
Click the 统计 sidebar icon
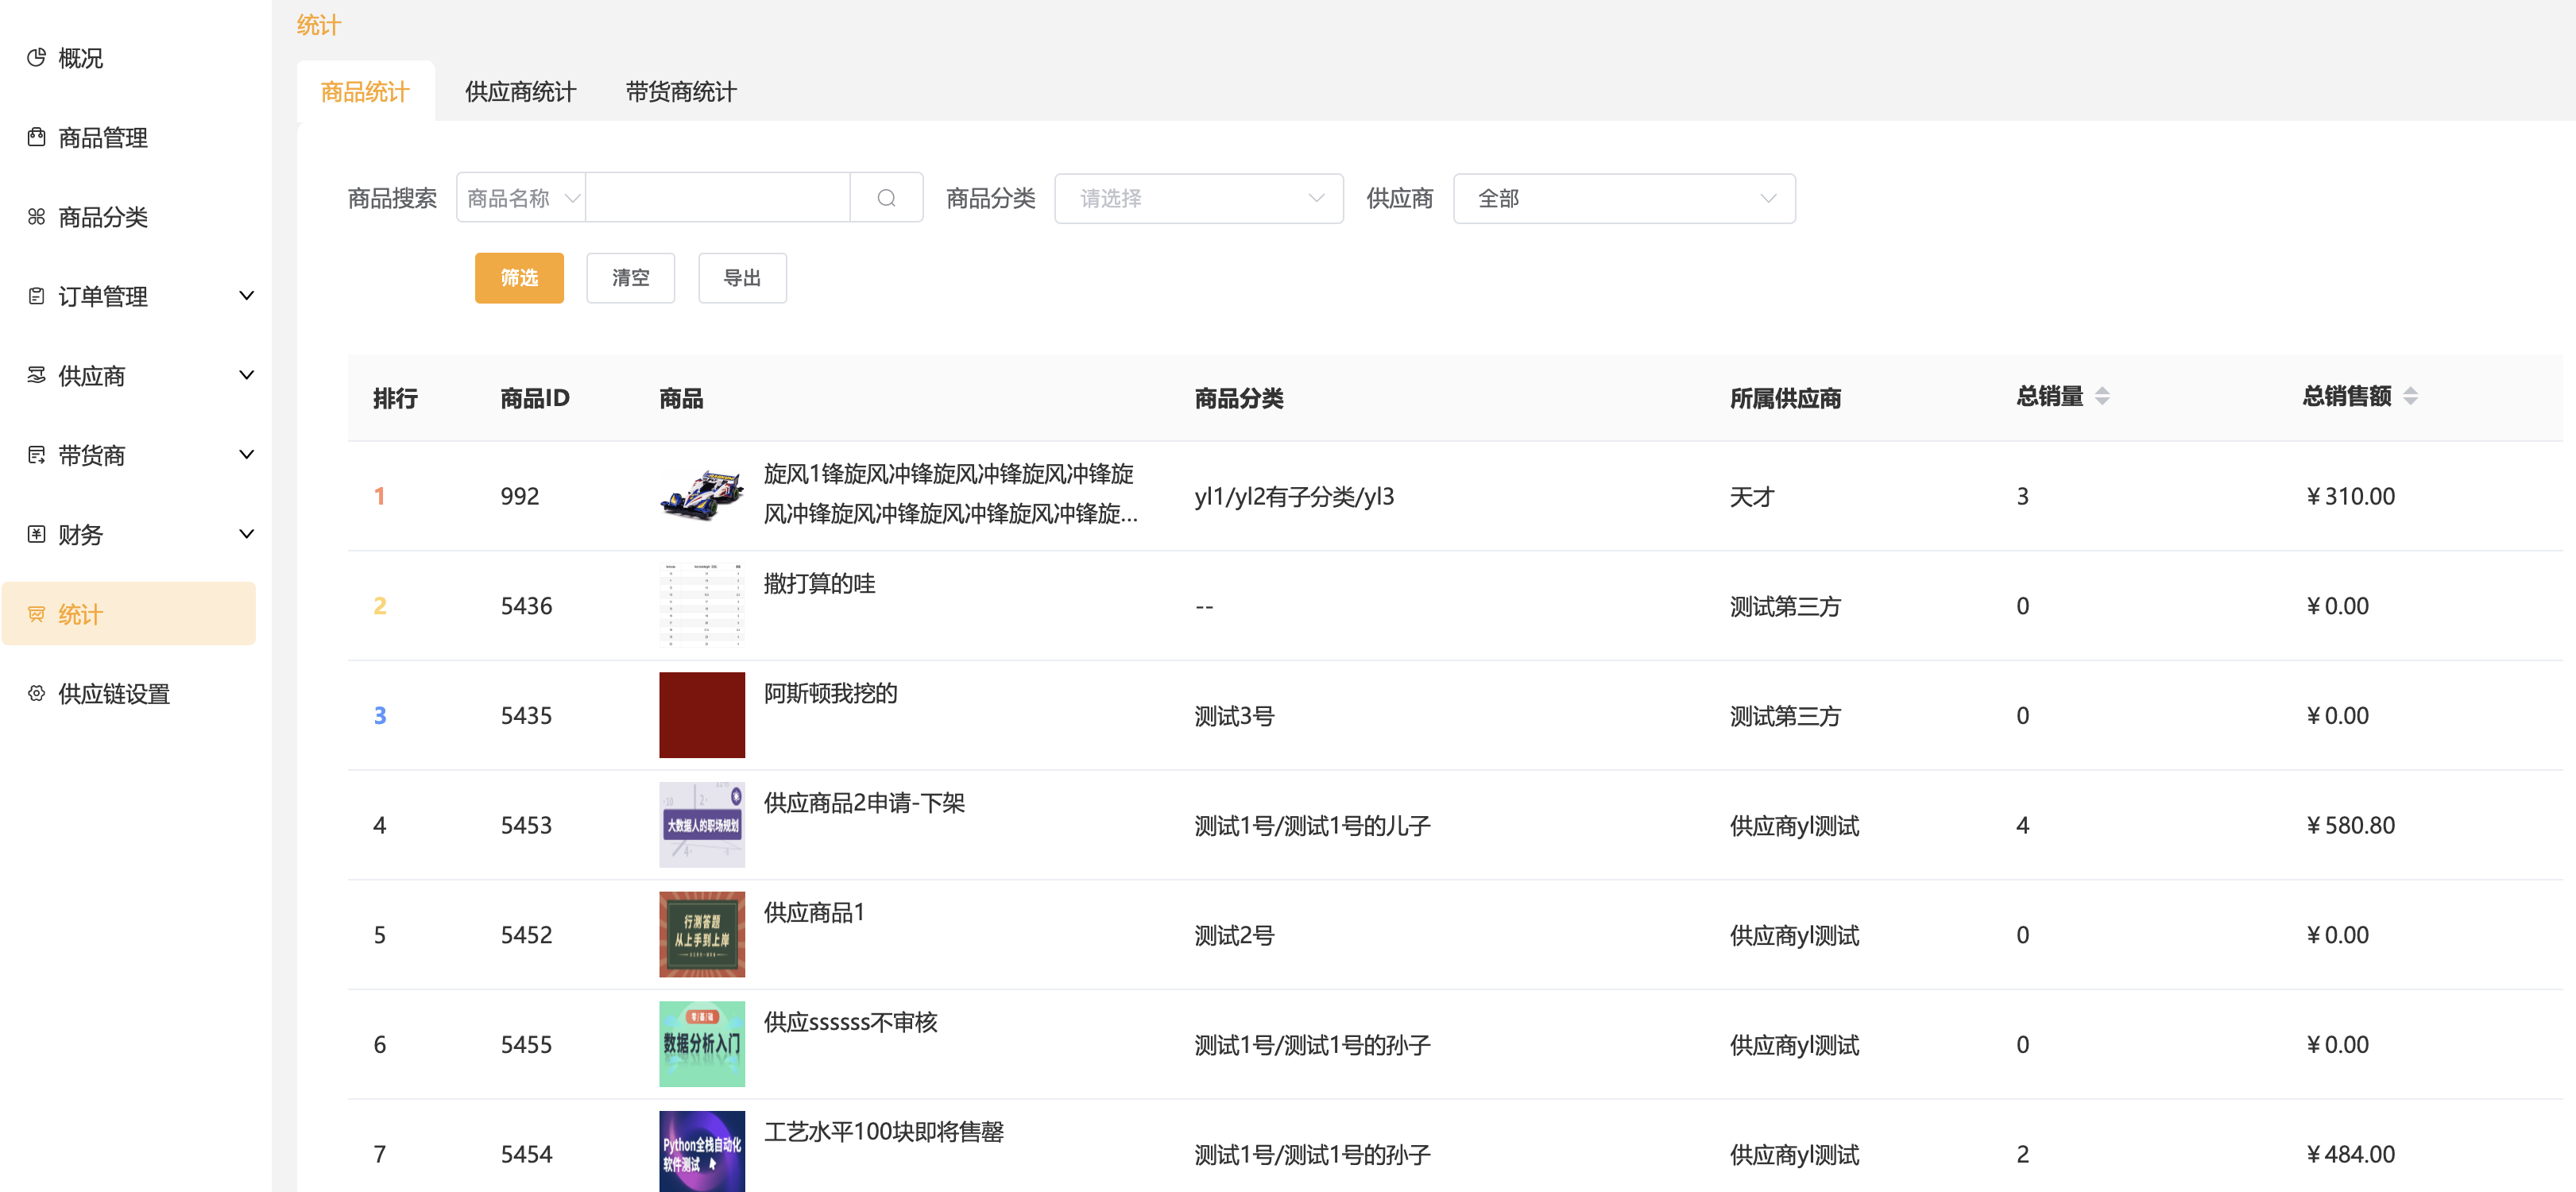point(37,614)
